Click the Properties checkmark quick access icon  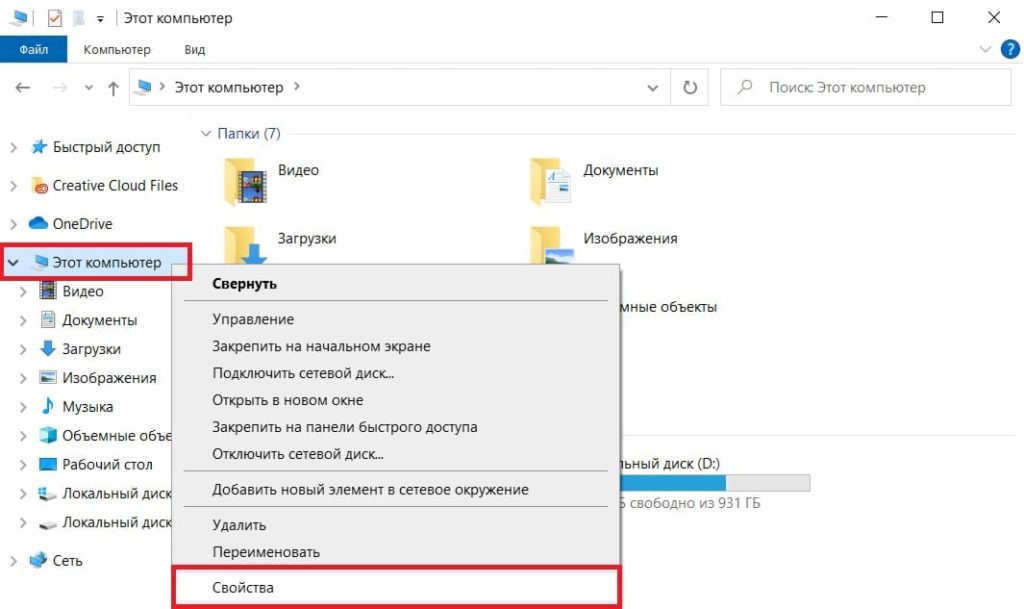[55, 18]
